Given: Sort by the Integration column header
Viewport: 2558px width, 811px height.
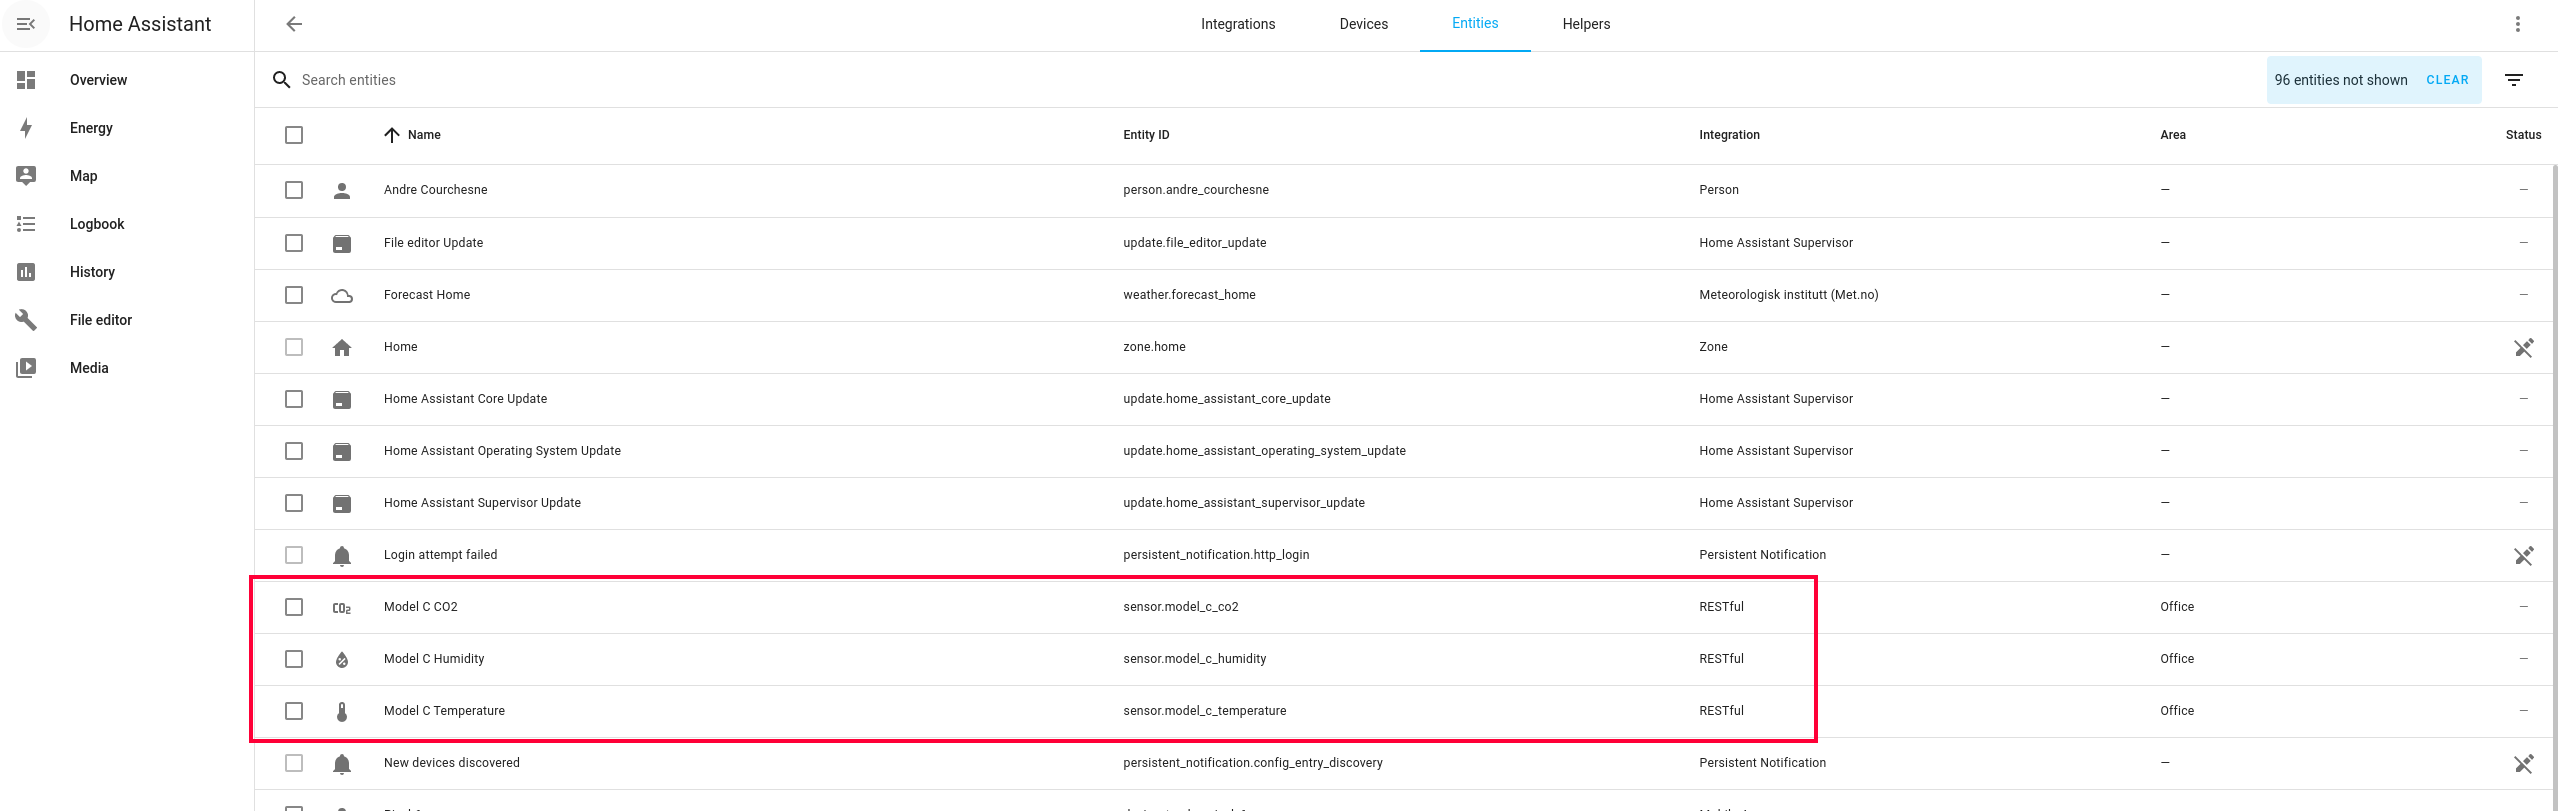Looking at the screenshot, I should coord(1729,135).
